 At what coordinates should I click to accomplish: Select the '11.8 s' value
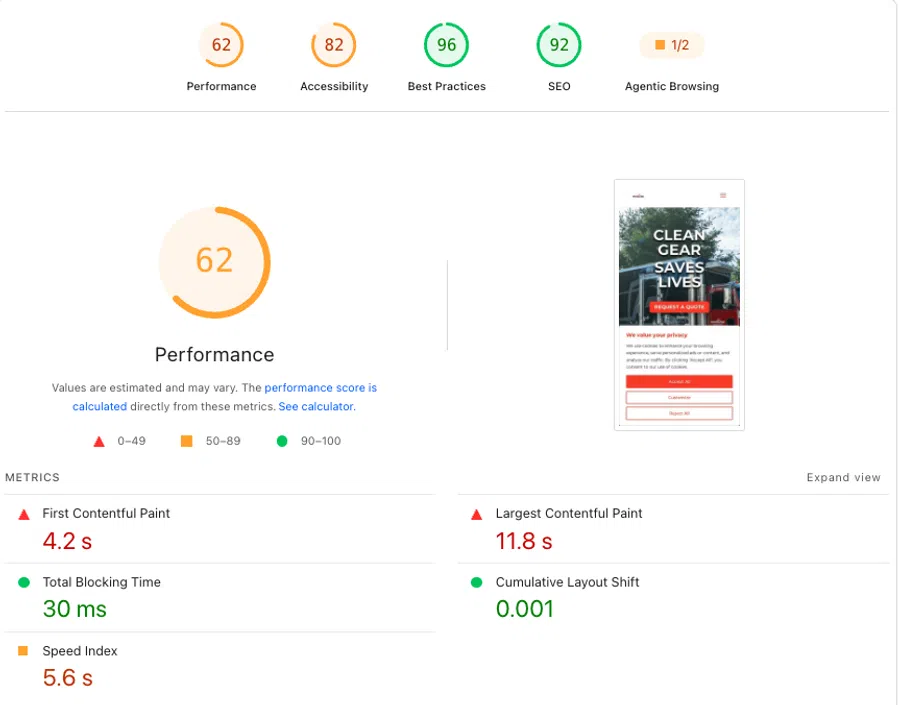tap(523, 541)
